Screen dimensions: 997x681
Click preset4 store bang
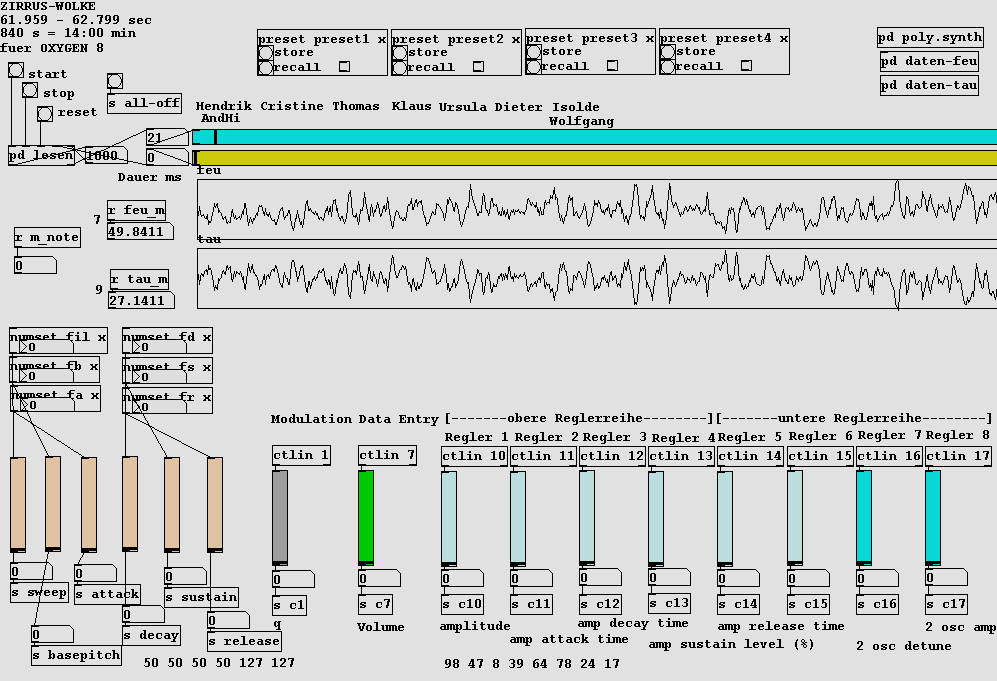[x=668, y=52]
